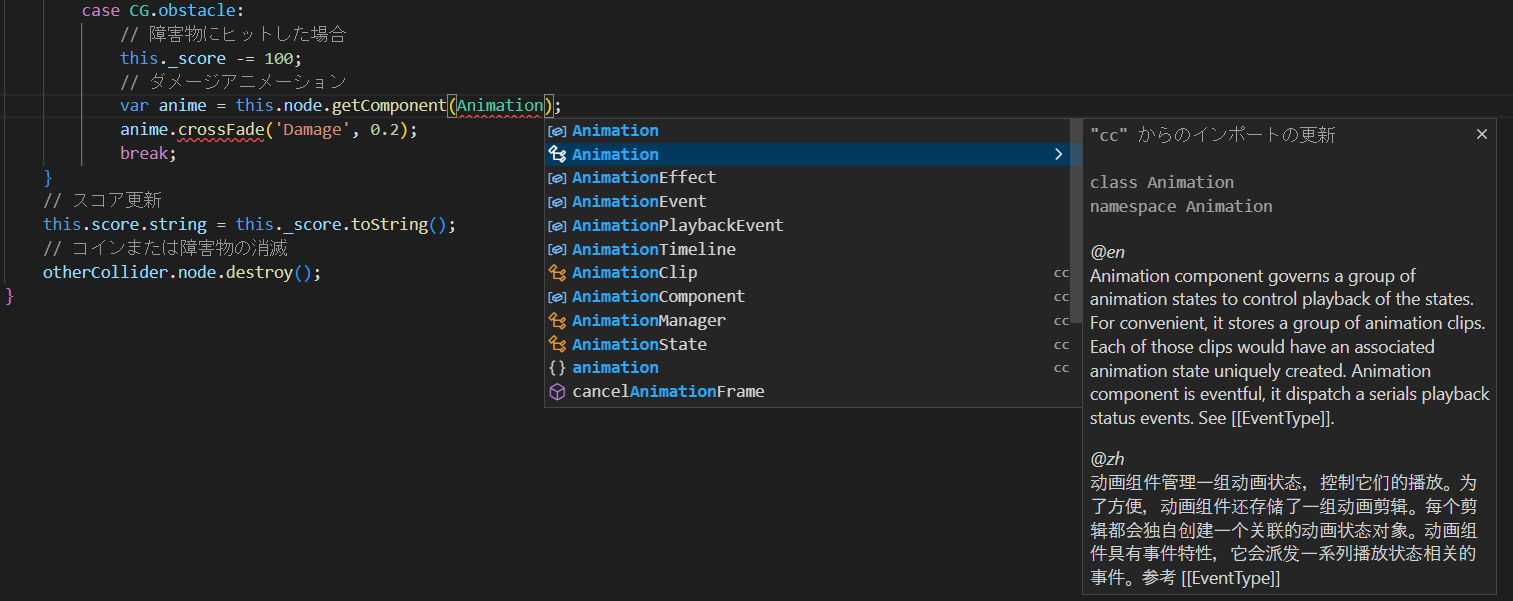Choose the AnimationPlaybackEvent suggestion
The height and width of the screenshot is (601, 1513).
point(677,226)
